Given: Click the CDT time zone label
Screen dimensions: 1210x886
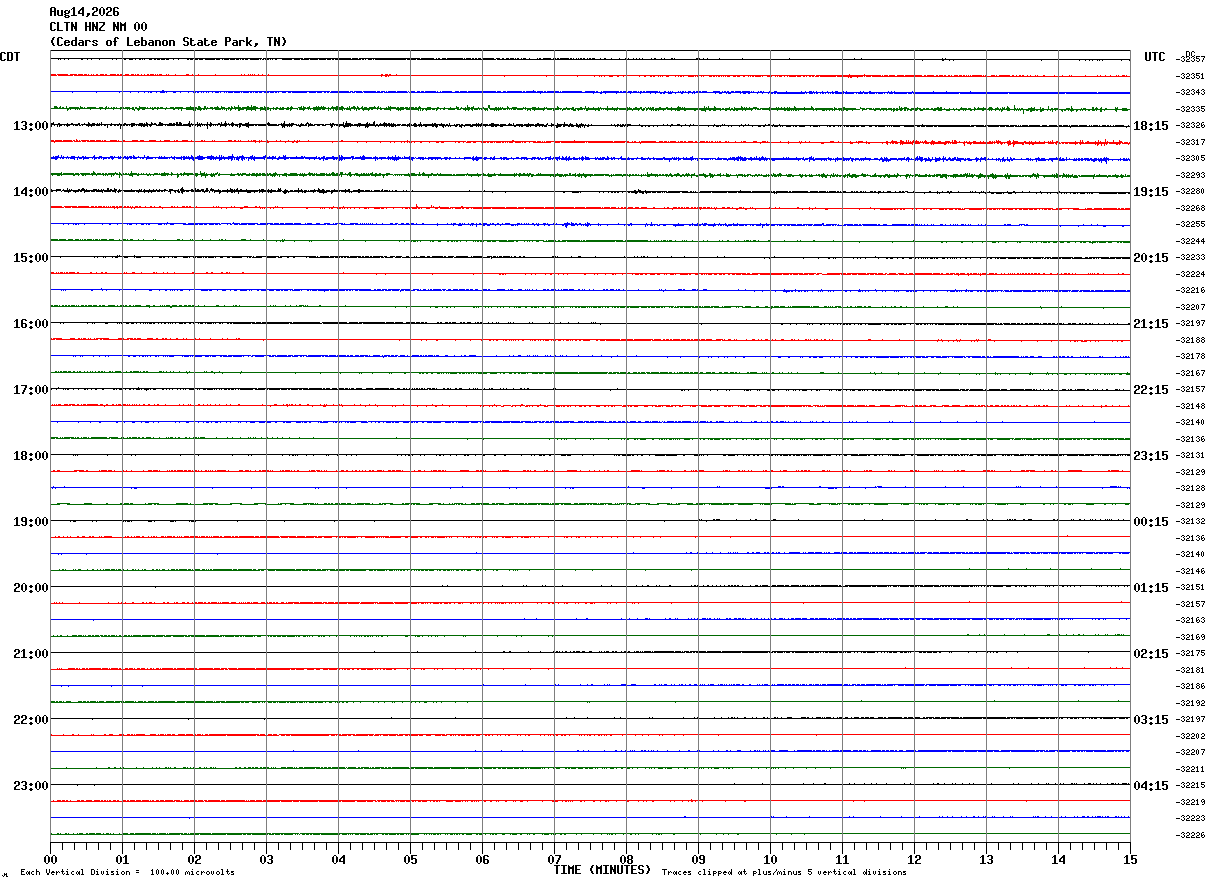Looking at the screenshot, I should tap(11, 57).
